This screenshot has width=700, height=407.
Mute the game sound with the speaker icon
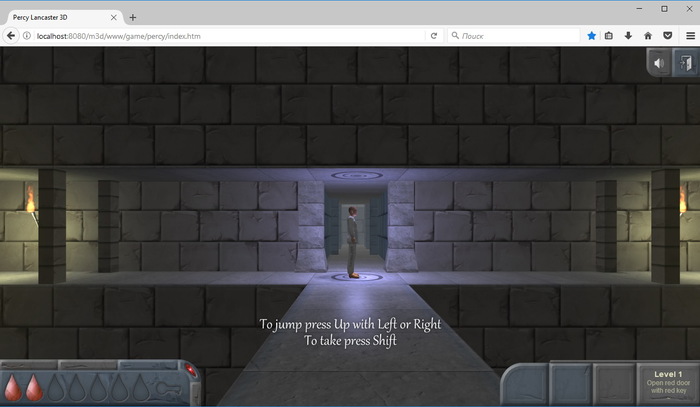659,63
